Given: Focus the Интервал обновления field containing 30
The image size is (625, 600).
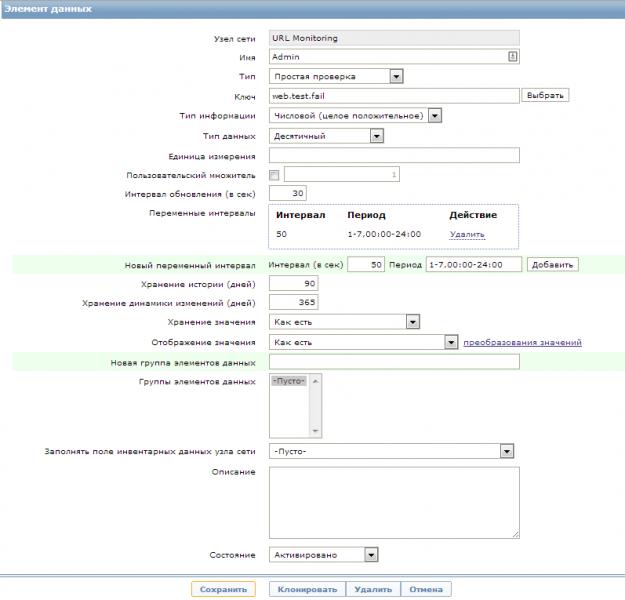Looking at the screenshot, I should [288, 193].
